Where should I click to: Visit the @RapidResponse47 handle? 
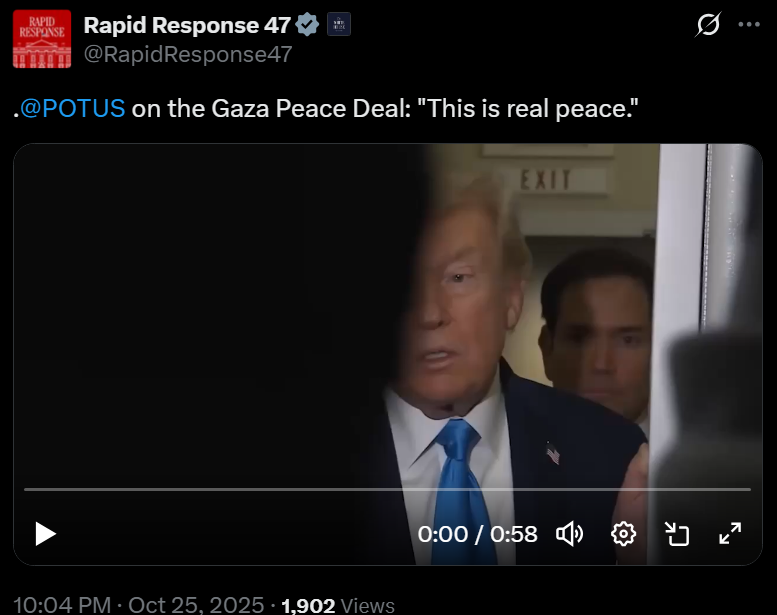tap(188, 54)
